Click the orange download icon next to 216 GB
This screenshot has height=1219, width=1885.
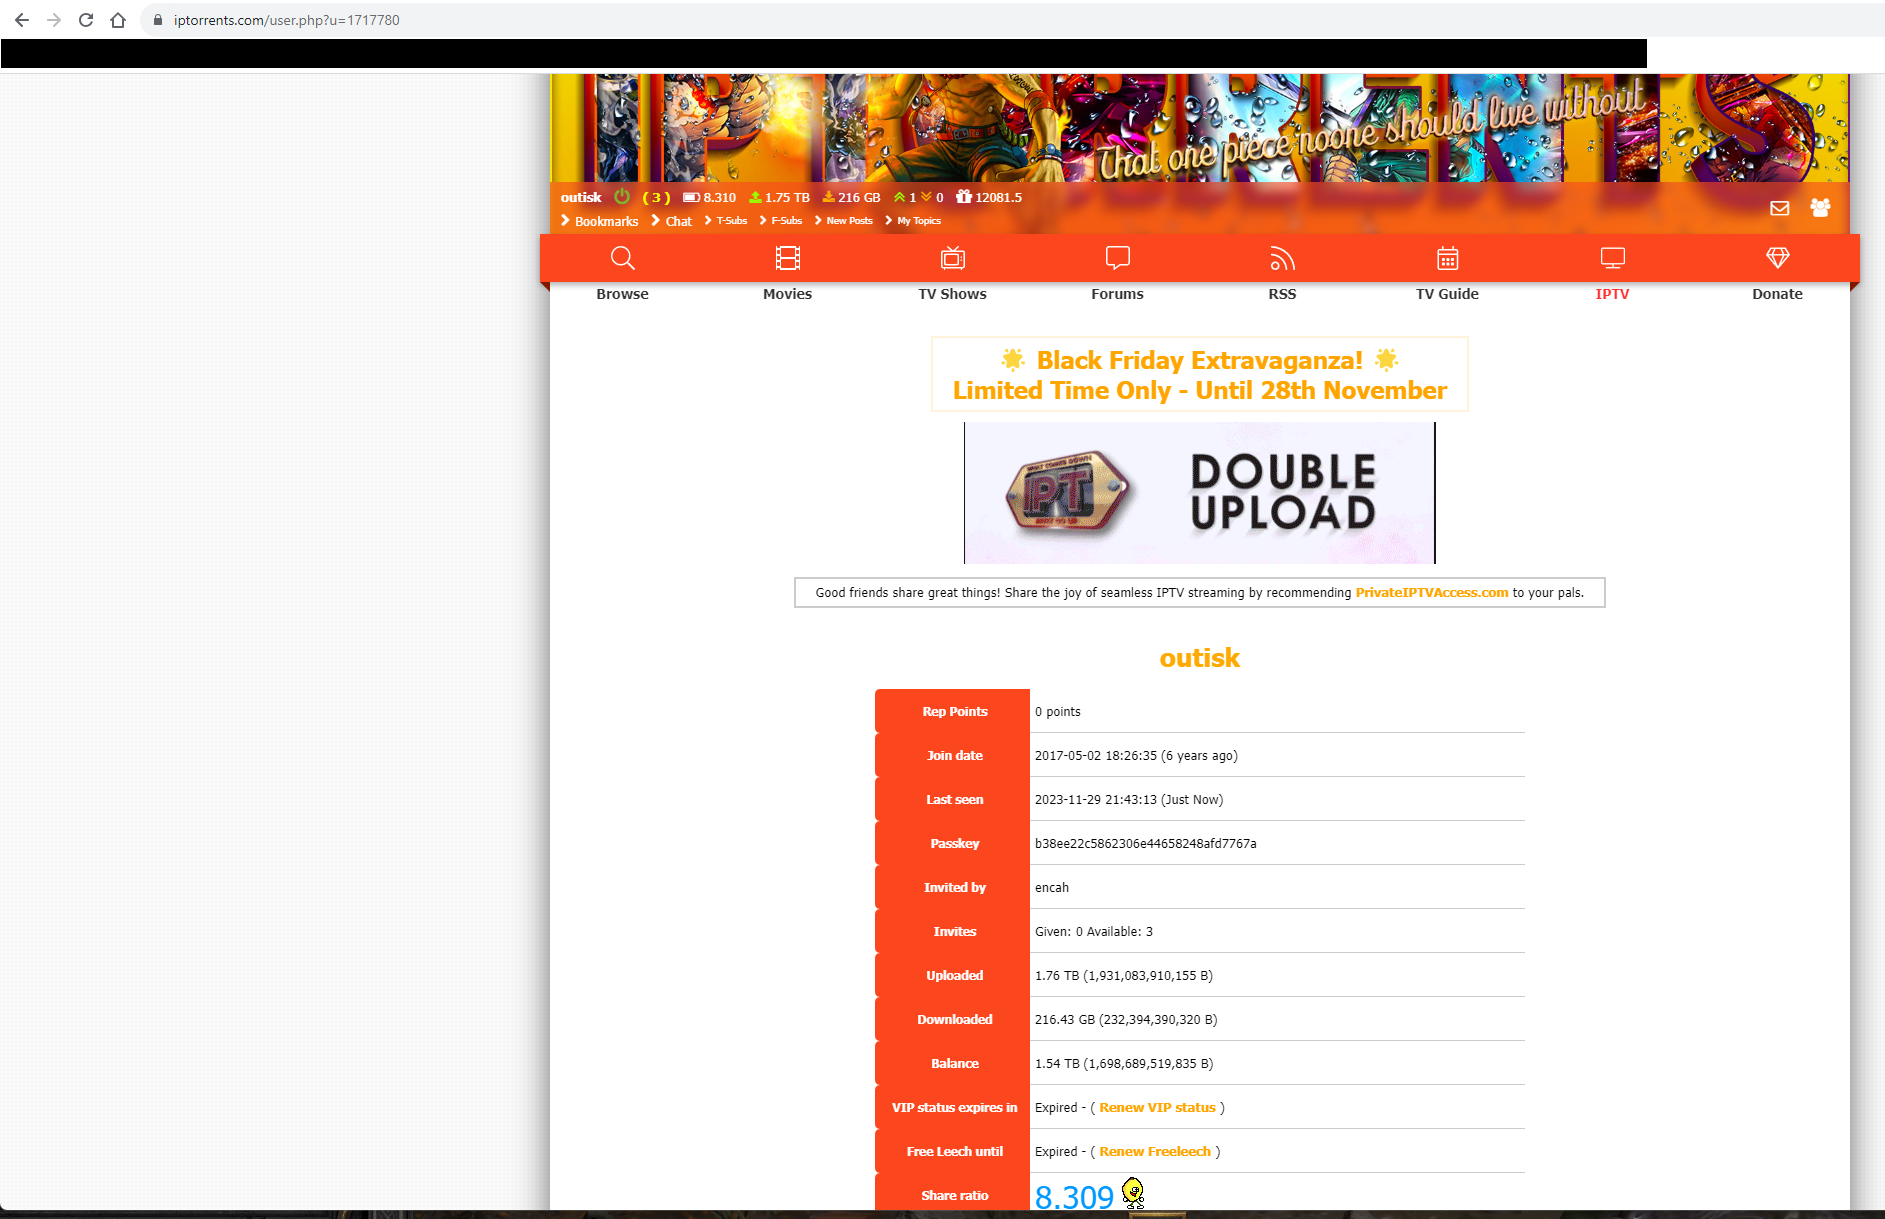pyautogui.click(x=828, y=197)
